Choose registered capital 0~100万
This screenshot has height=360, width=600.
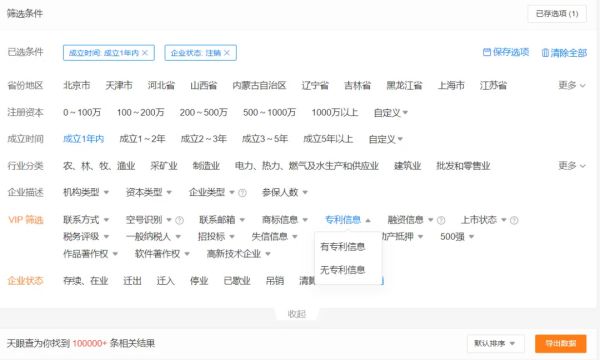82,112
